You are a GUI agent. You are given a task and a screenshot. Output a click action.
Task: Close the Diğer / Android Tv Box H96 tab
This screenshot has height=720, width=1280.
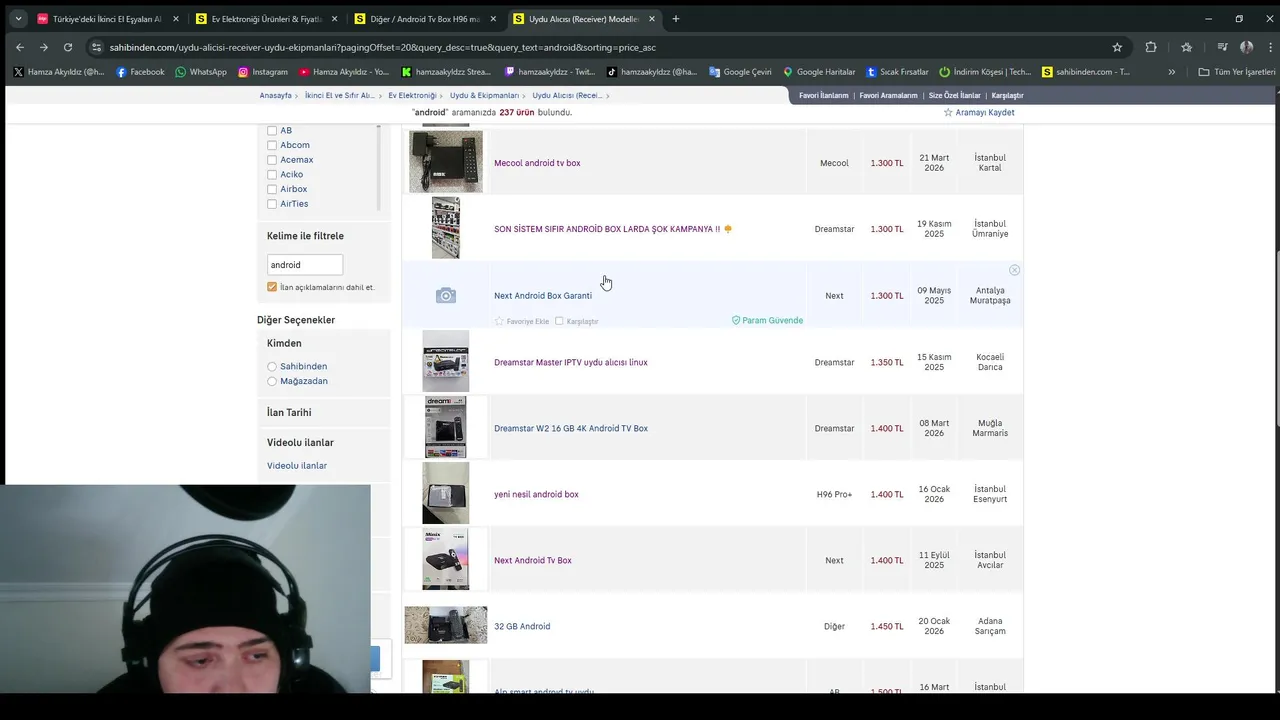click(x=493, y=19)
